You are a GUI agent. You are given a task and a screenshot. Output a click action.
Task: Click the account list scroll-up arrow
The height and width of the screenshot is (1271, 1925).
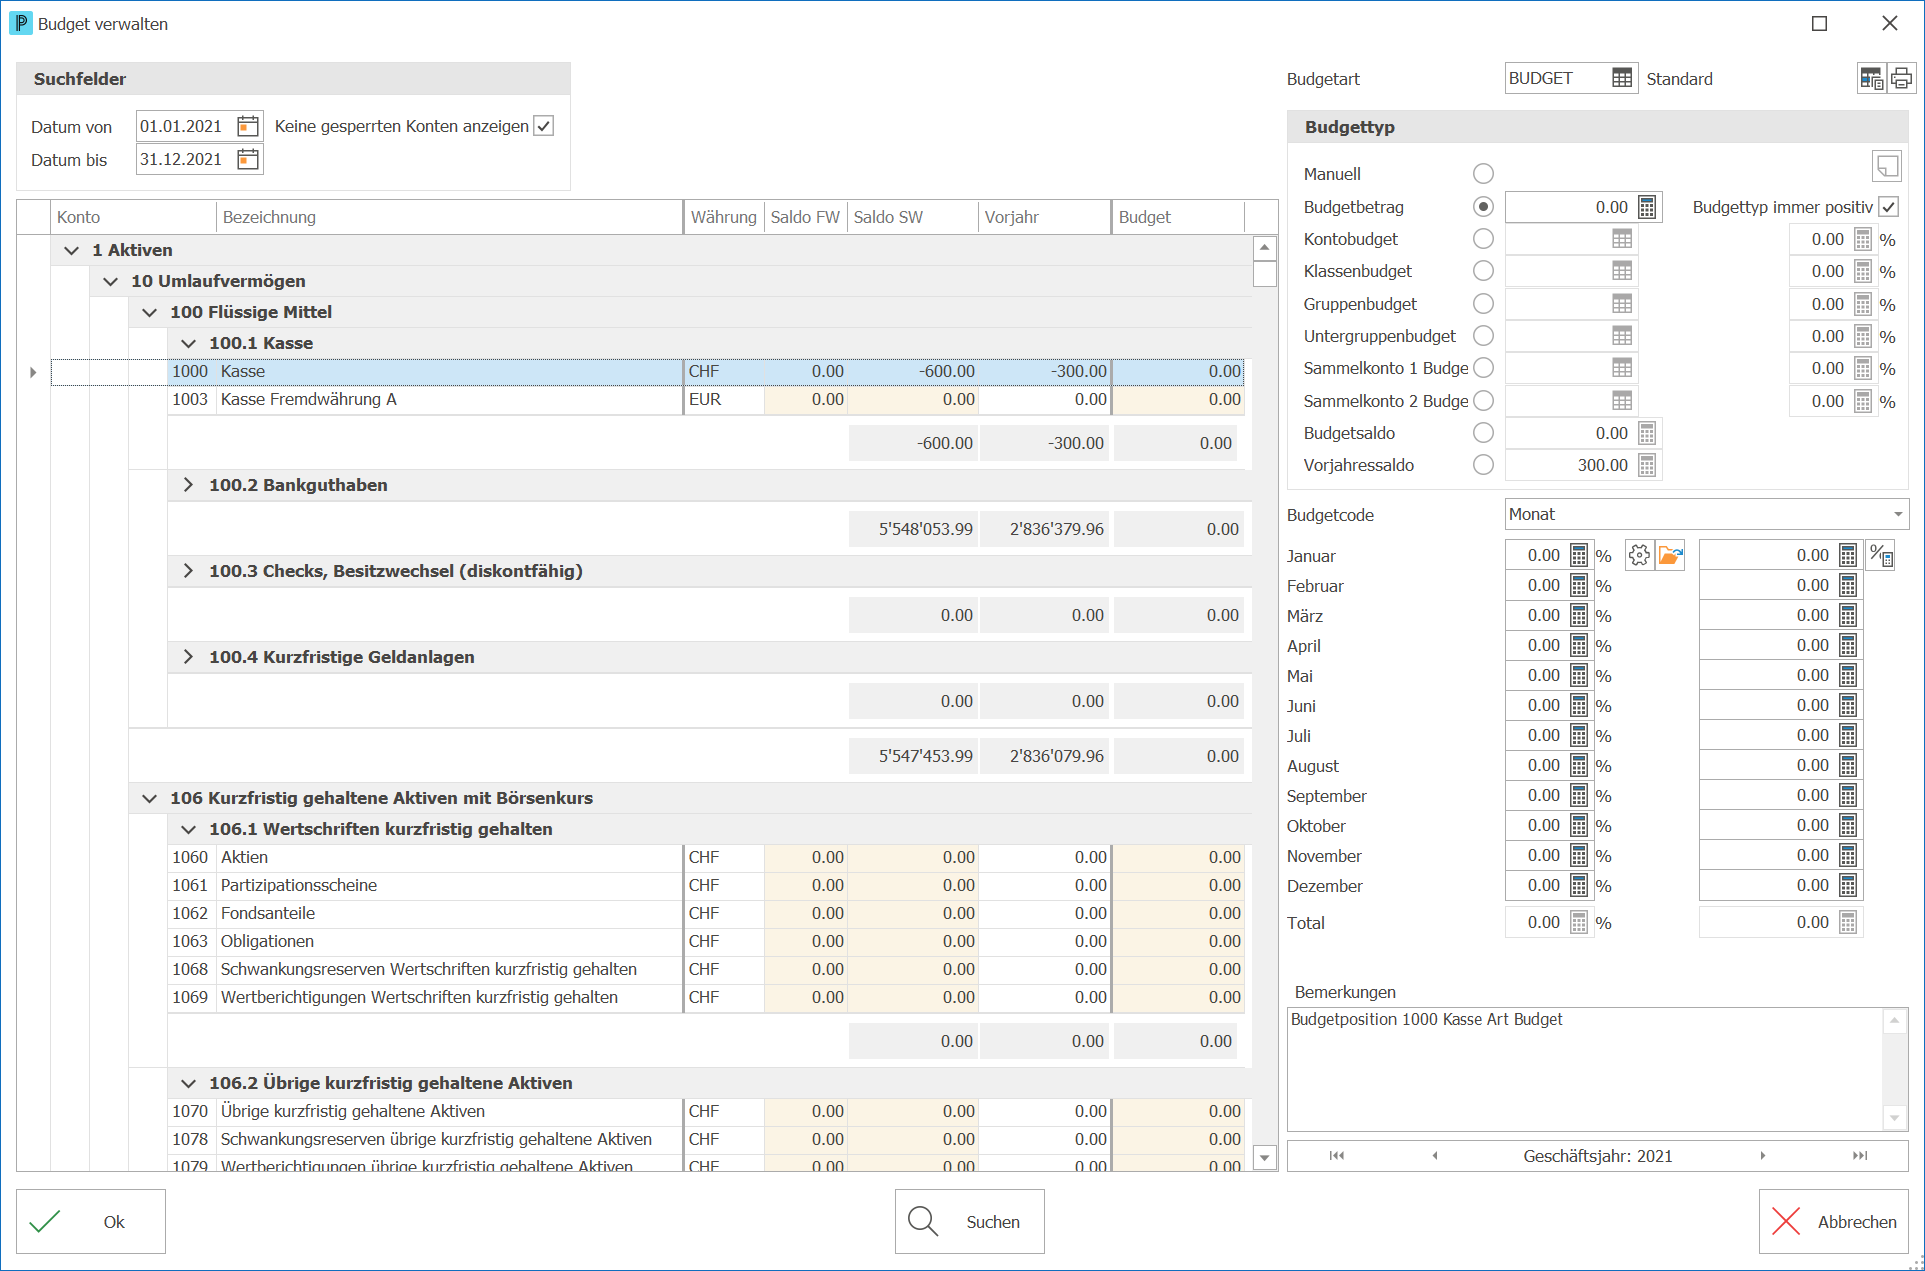click(x=1265, y=247)
